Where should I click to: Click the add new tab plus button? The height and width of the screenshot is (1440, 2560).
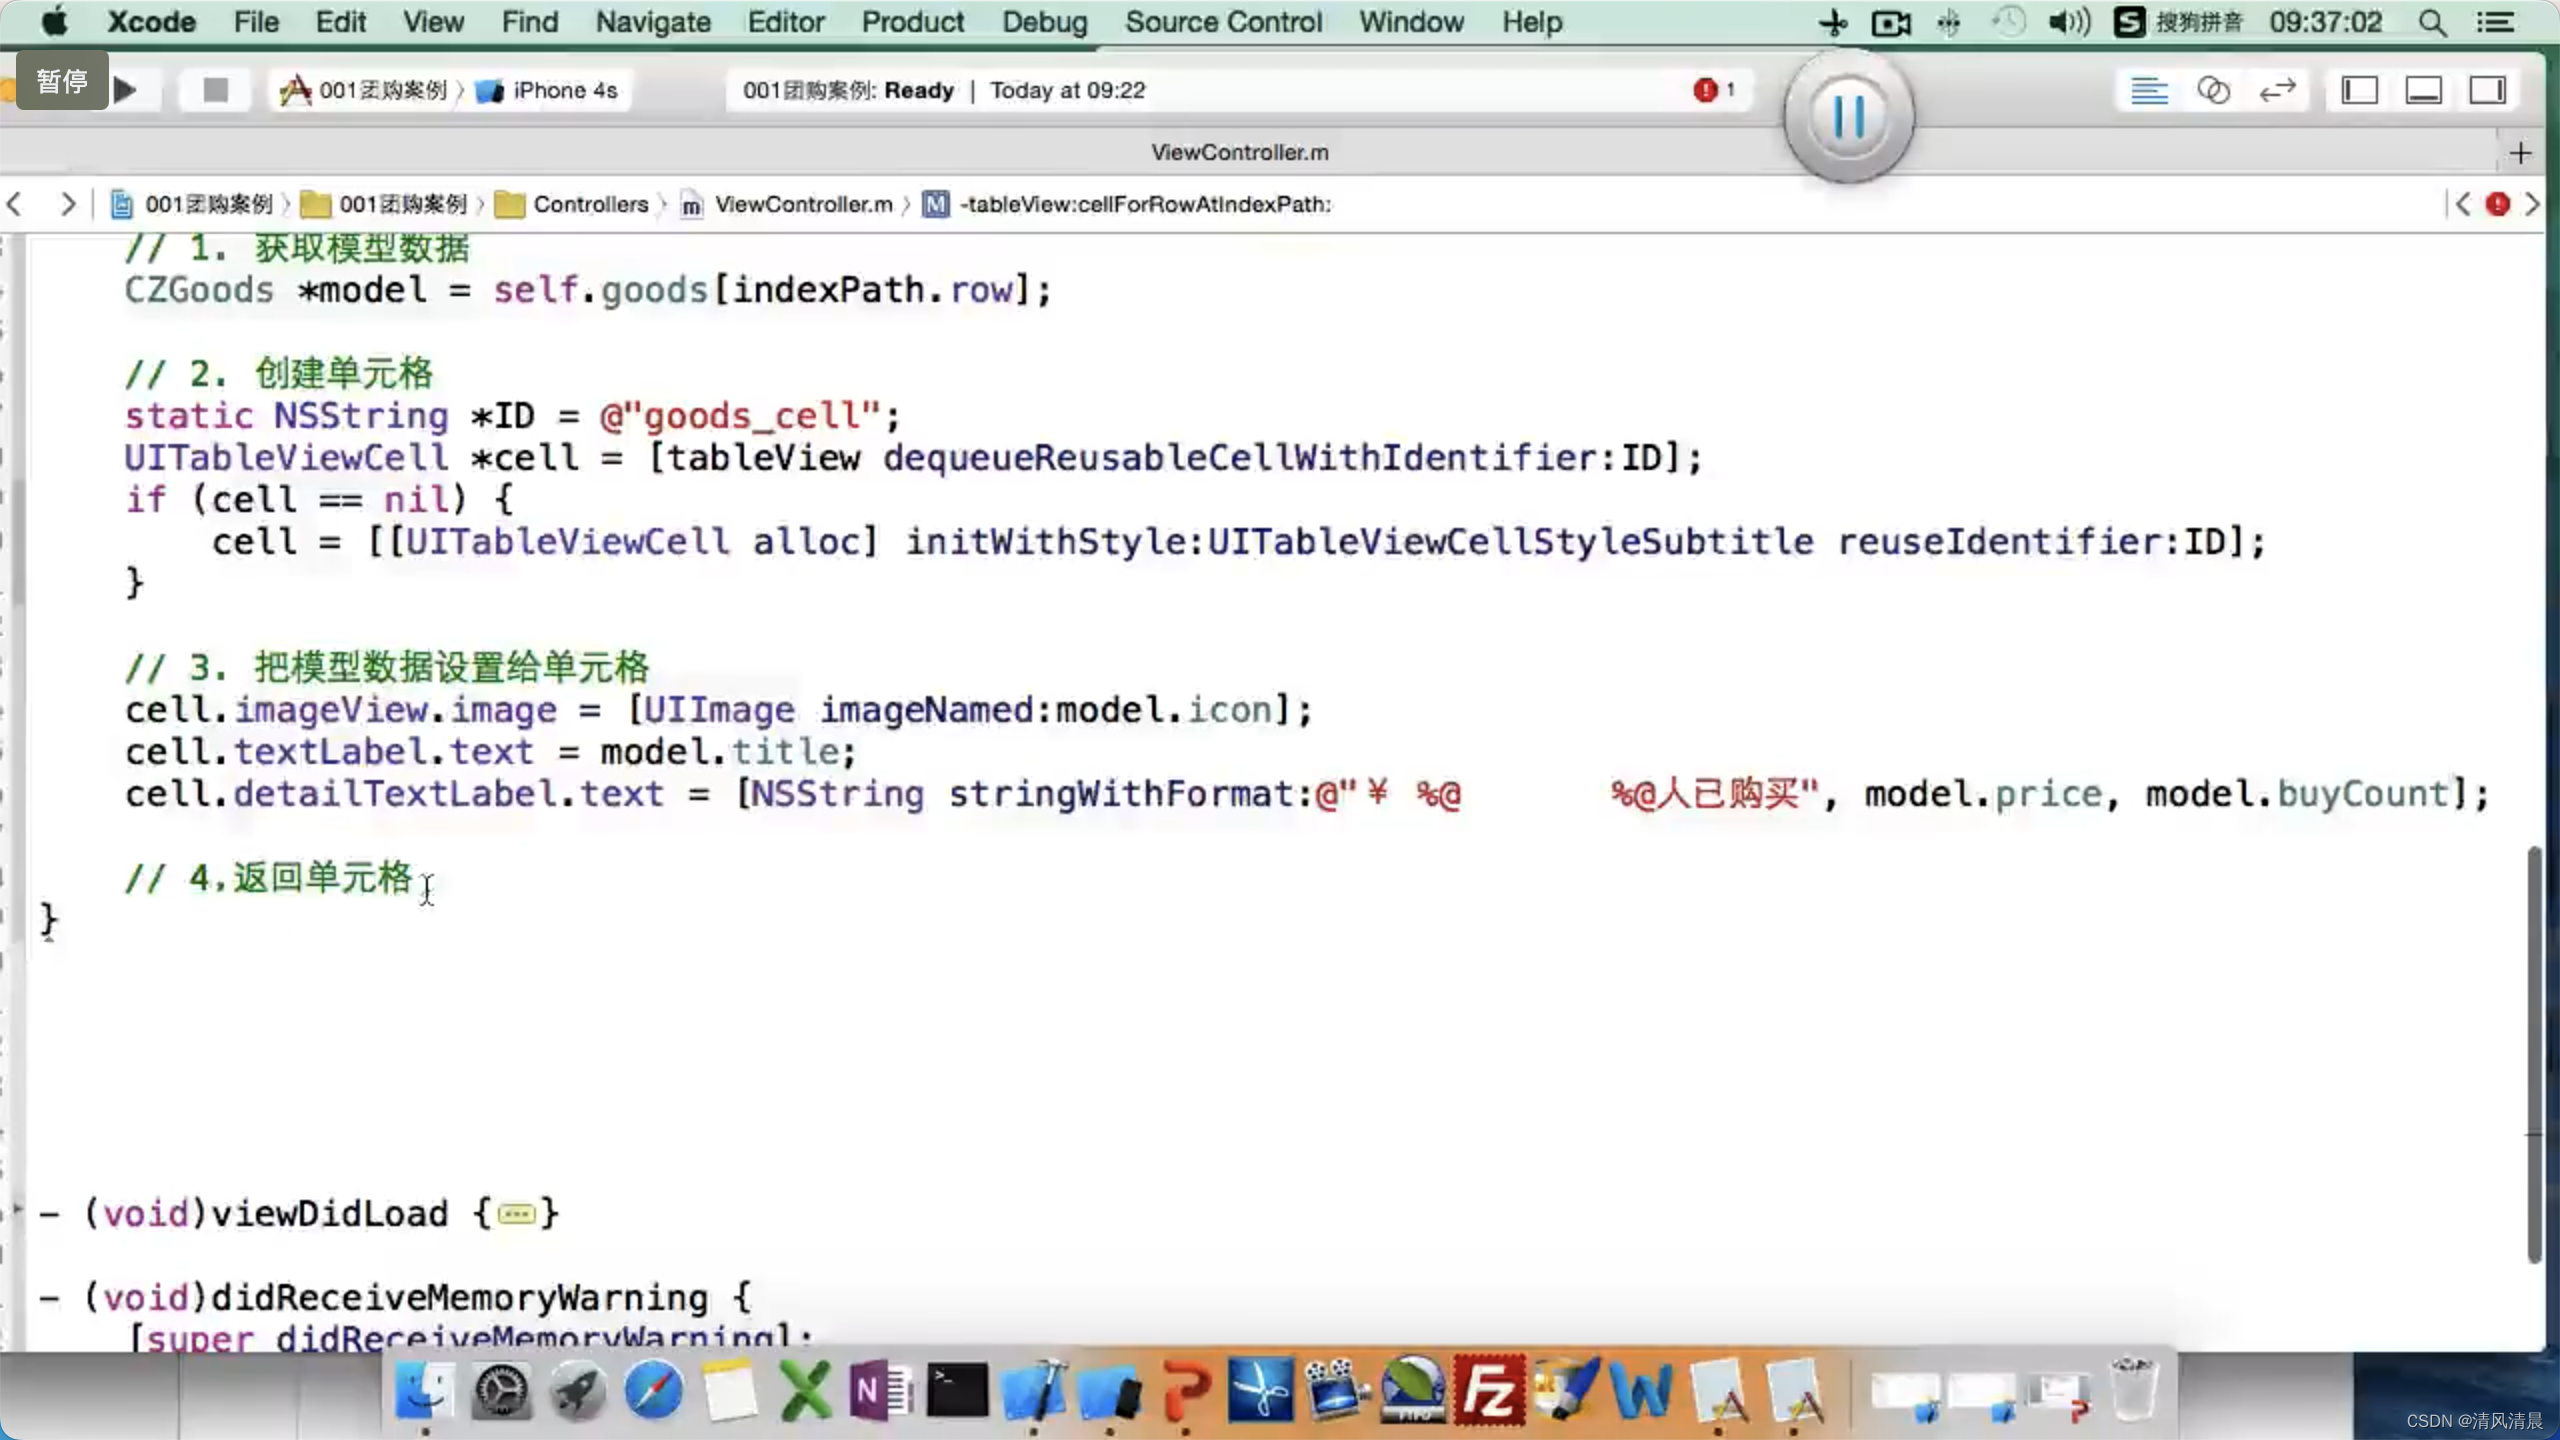click(2520, 153)
